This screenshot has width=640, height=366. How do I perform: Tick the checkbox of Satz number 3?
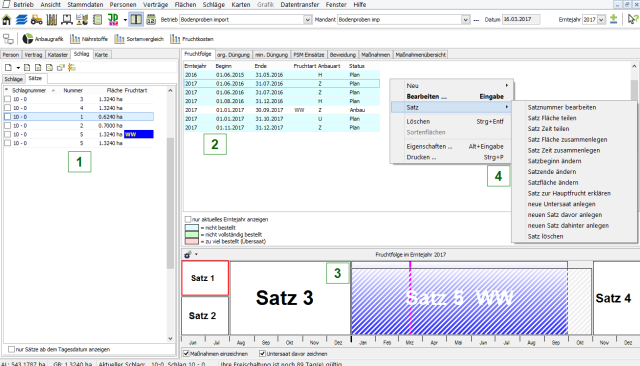tap(7, 99)
